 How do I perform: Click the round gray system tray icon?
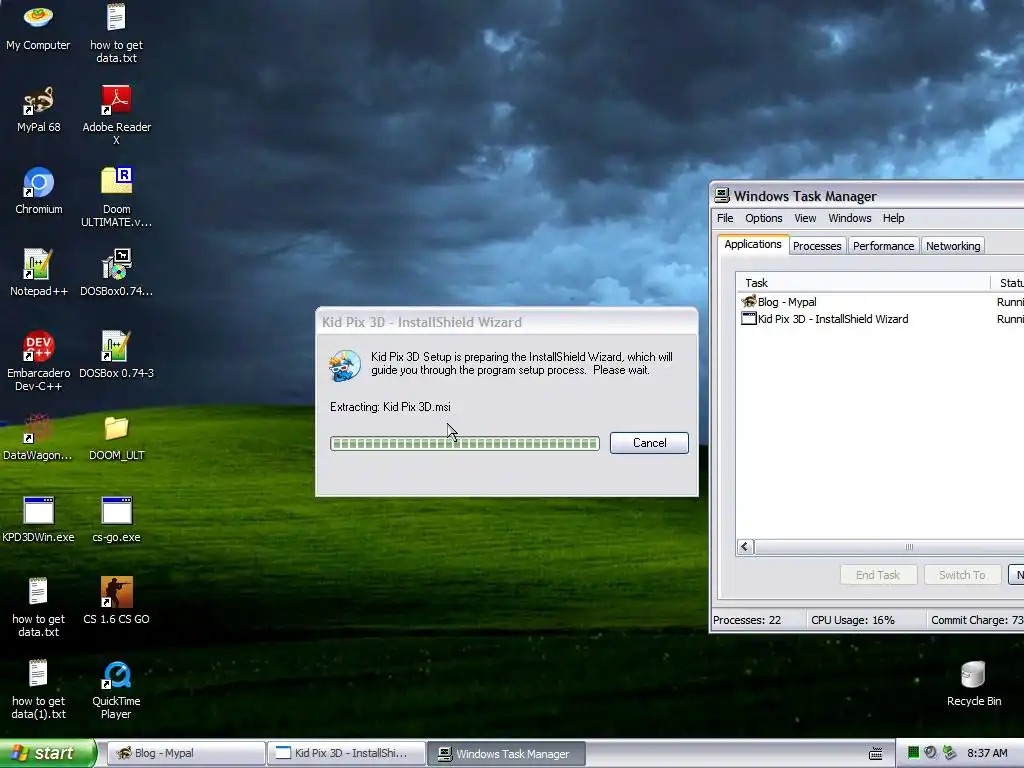[931, 753]
